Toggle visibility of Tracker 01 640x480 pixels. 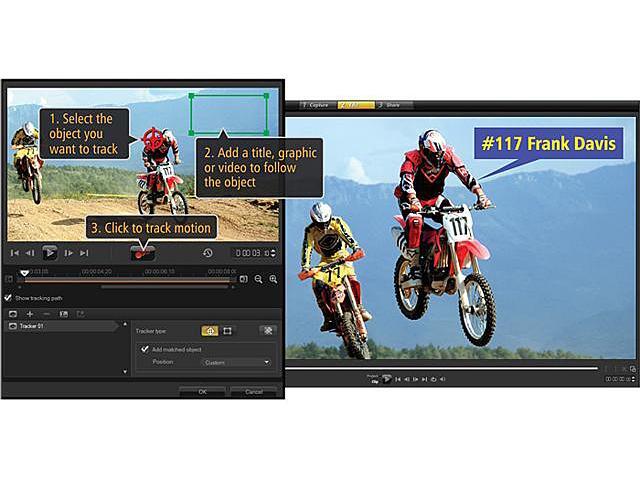point(12,326)
